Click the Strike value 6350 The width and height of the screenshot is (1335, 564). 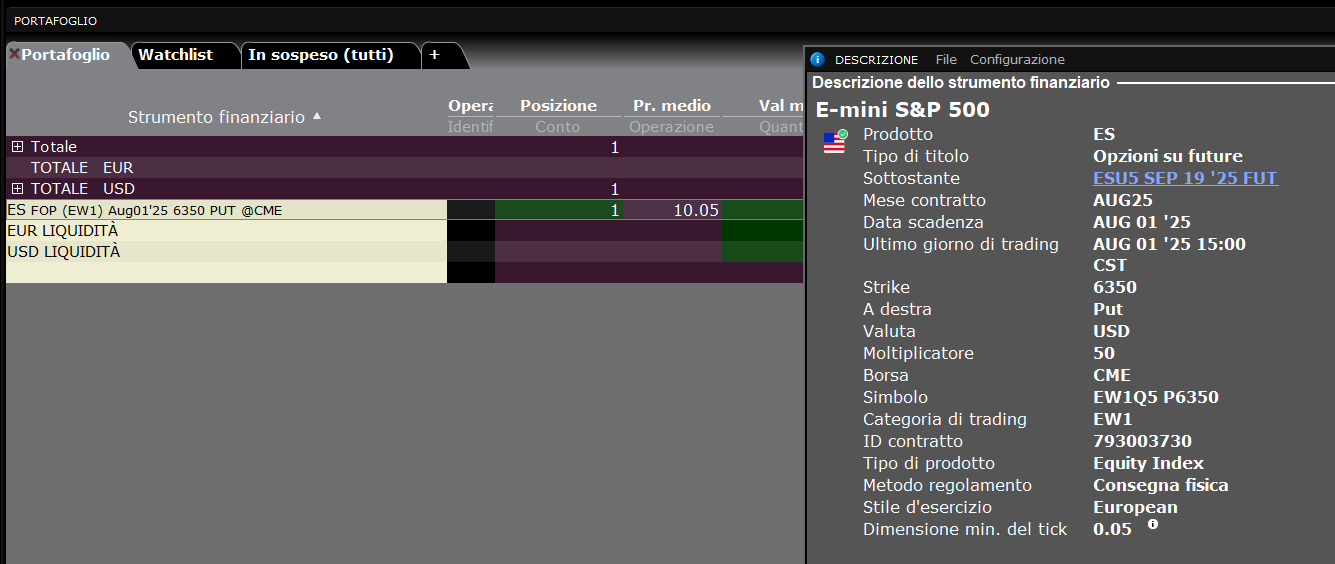coord(1115,287)
